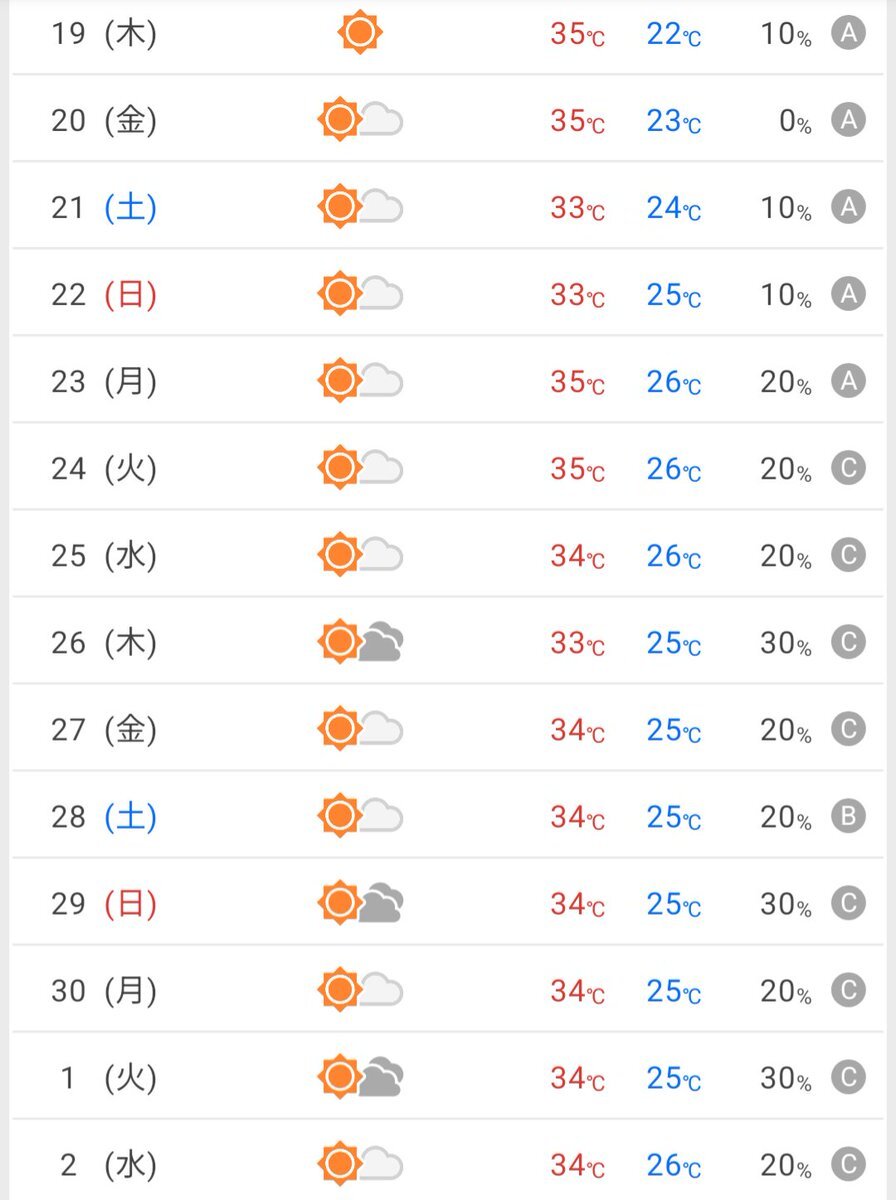Select the 28 (土) date label

104,817
